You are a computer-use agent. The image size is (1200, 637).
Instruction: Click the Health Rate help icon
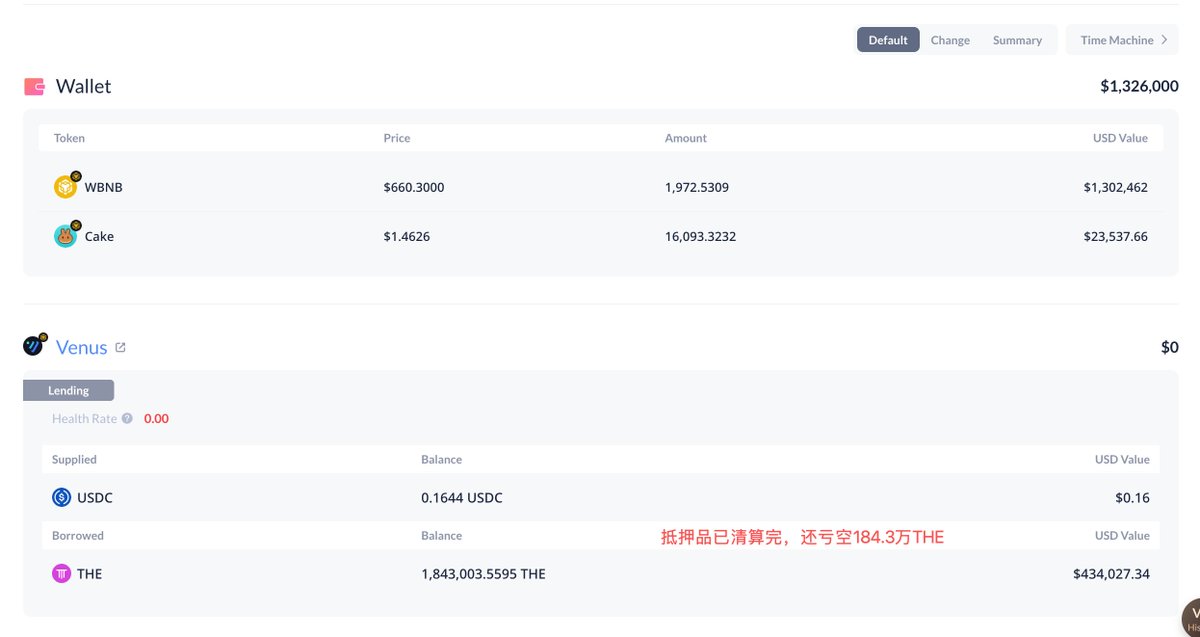(127, 419)
